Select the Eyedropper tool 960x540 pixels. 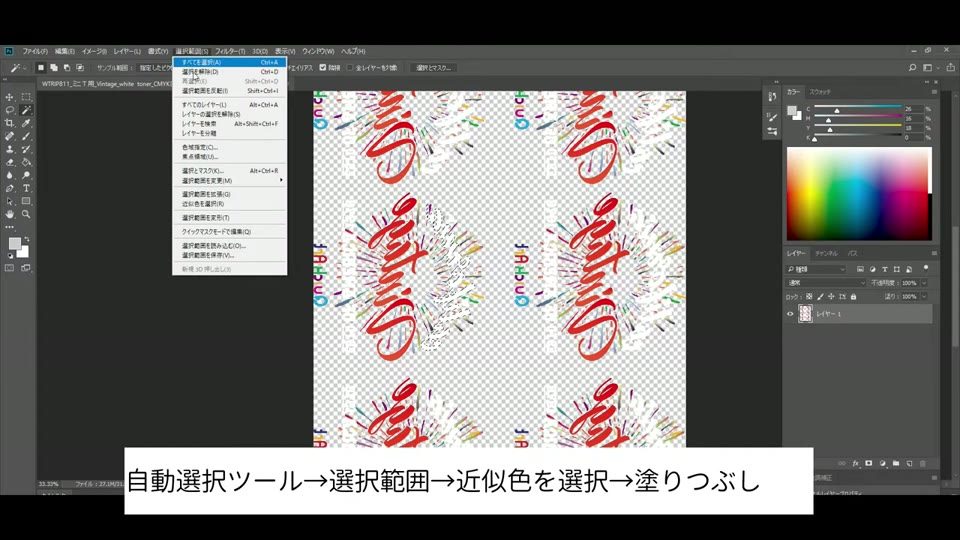point(26,123)
